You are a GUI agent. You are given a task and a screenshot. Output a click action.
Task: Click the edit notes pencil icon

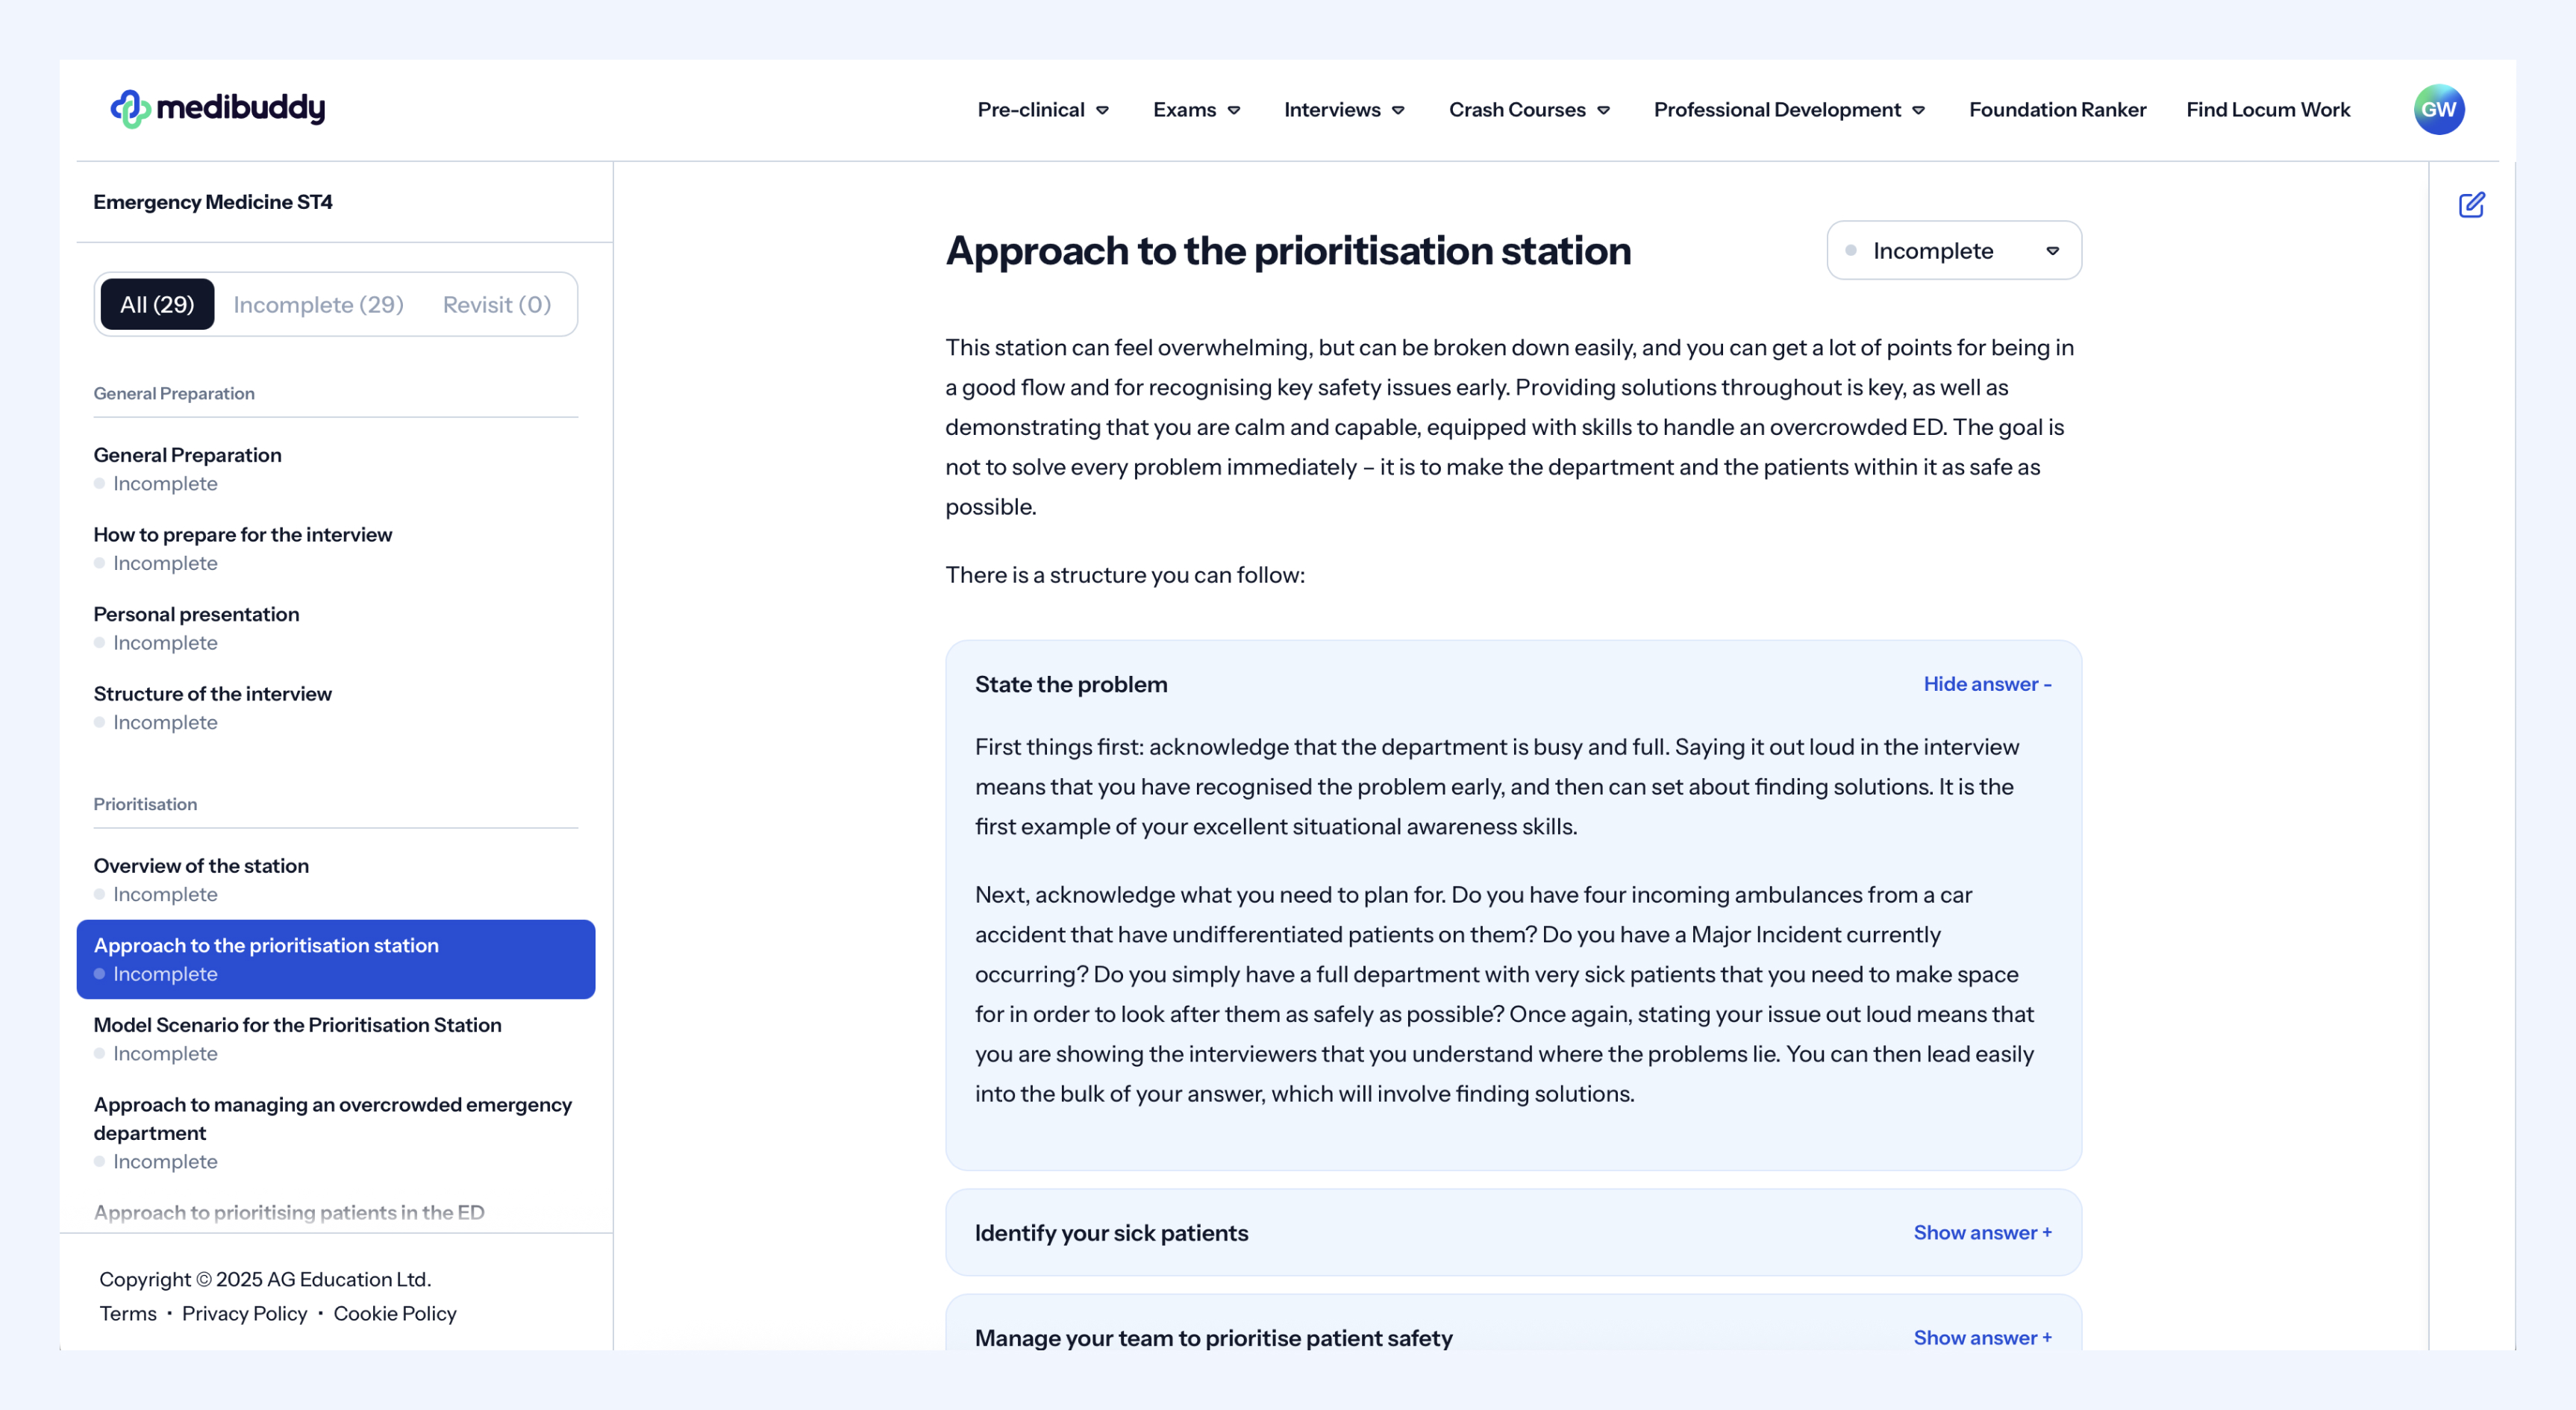coord(2471,205)
